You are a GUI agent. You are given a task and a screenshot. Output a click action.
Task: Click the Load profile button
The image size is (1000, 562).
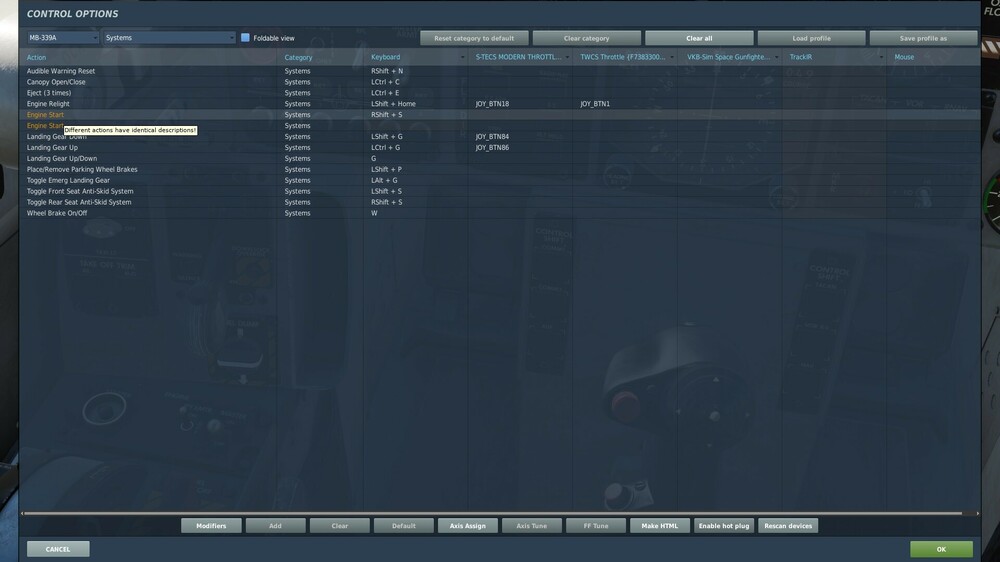pyautogui.click(x=811, y=38)
